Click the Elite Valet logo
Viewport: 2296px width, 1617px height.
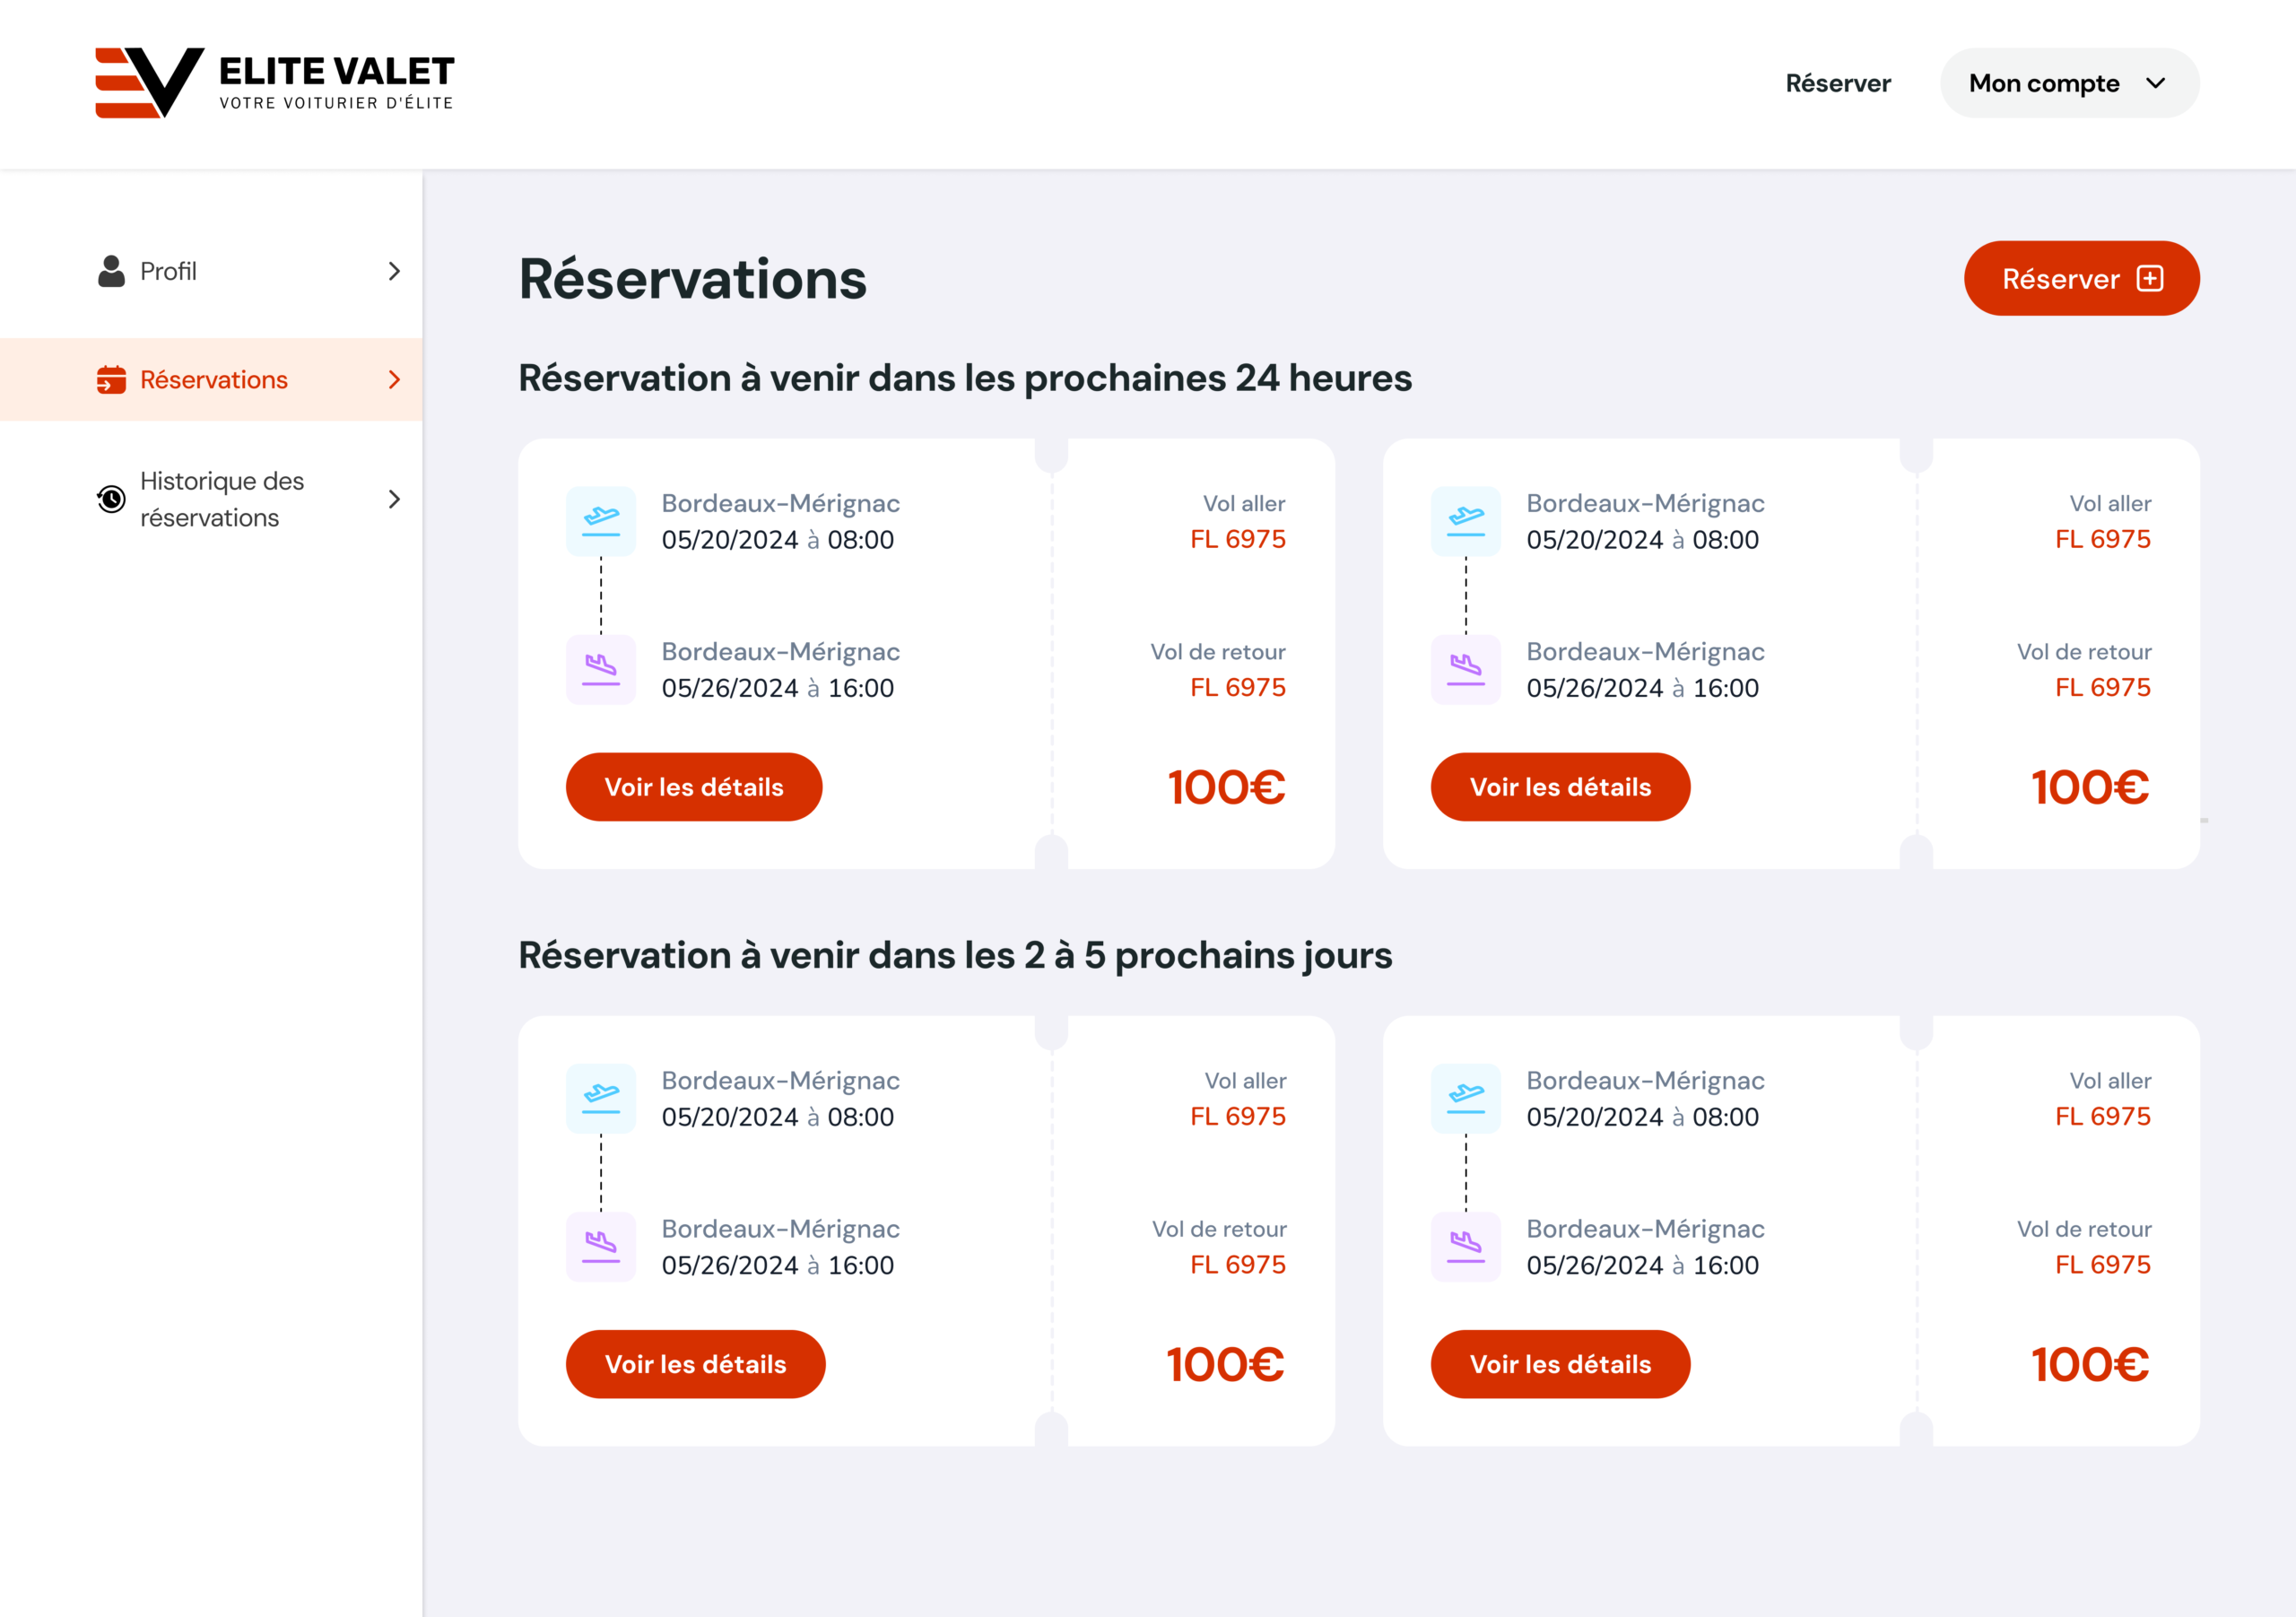[274, 82]
